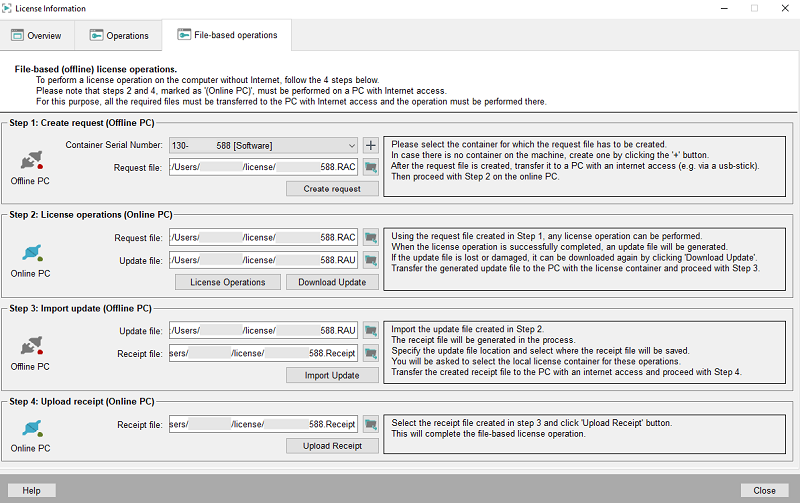Select the File-based operations tab
The height and width of the screenshot is (503, 800).
(227, 35)
